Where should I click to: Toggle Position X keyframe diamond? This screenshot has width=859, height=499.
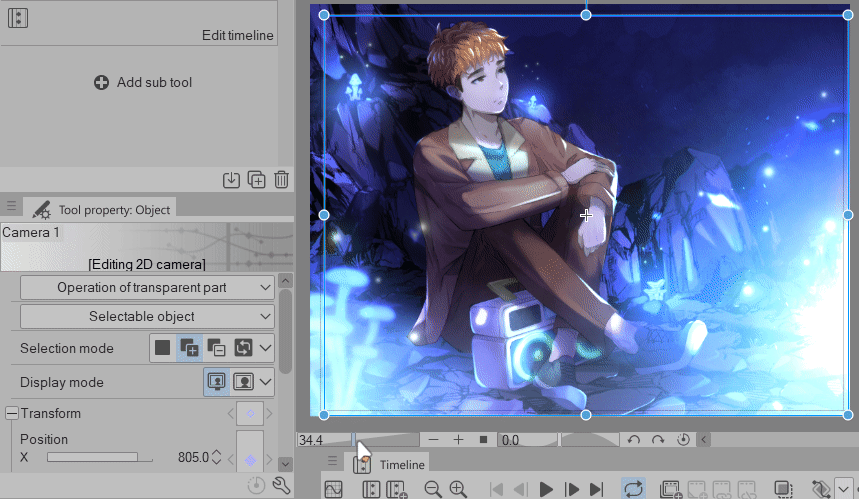tap(250, 460)
